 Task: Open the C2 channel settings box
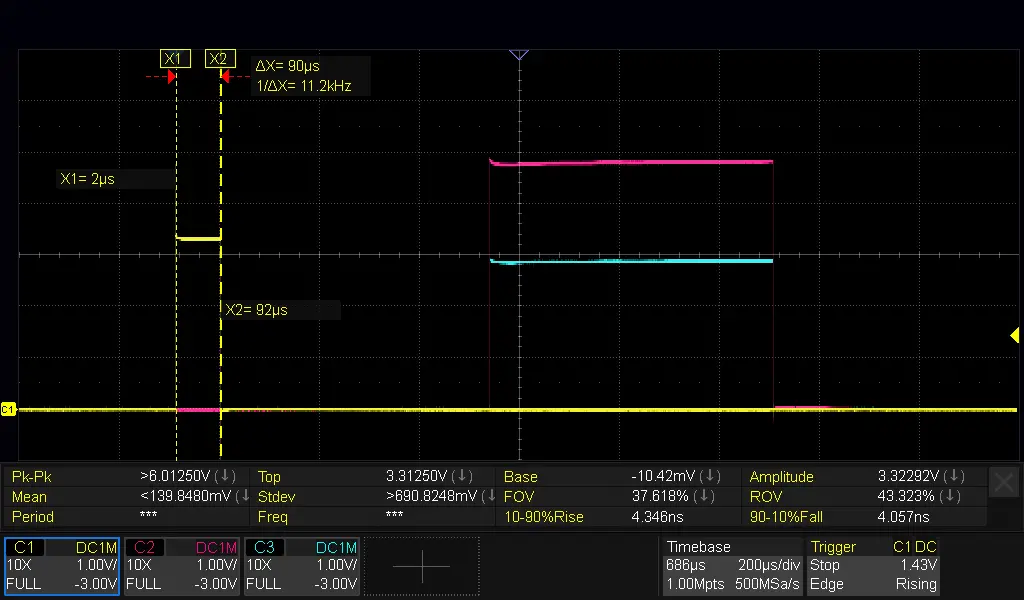coord(182,566)
